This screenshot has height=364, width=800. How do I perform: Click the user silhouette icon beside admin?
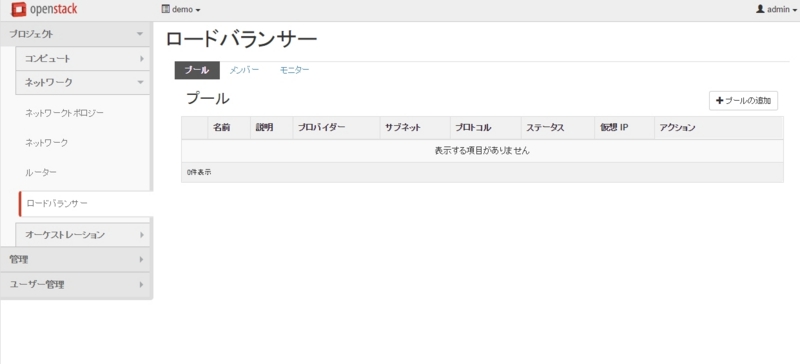pos(760,9)
